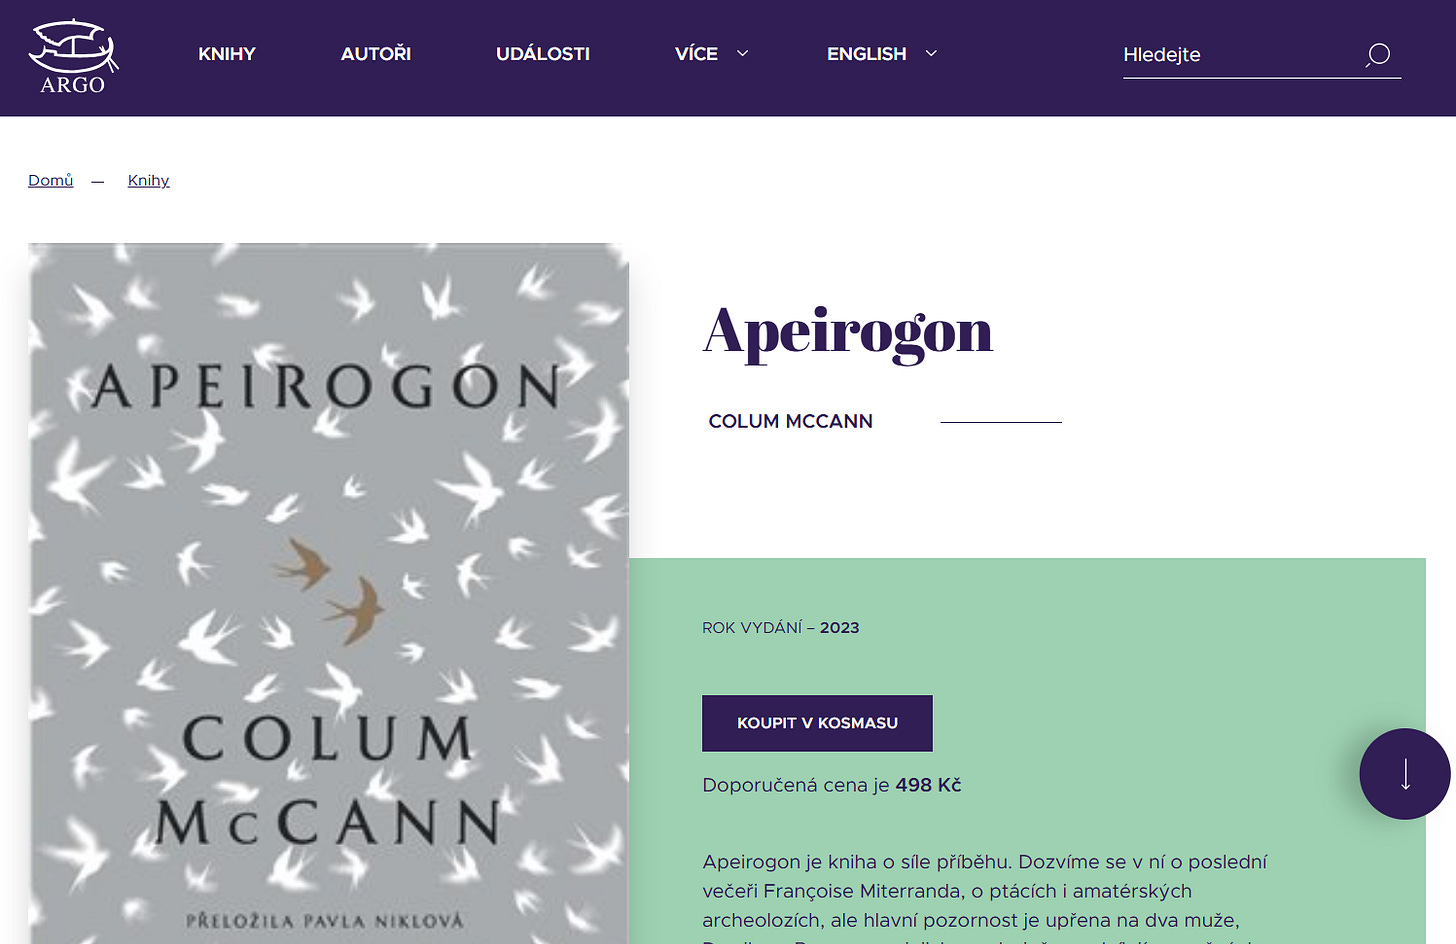This screenshot has height=944, width=1456.
Task: Switch language via ENGLISH label
Action: [866, 54]
